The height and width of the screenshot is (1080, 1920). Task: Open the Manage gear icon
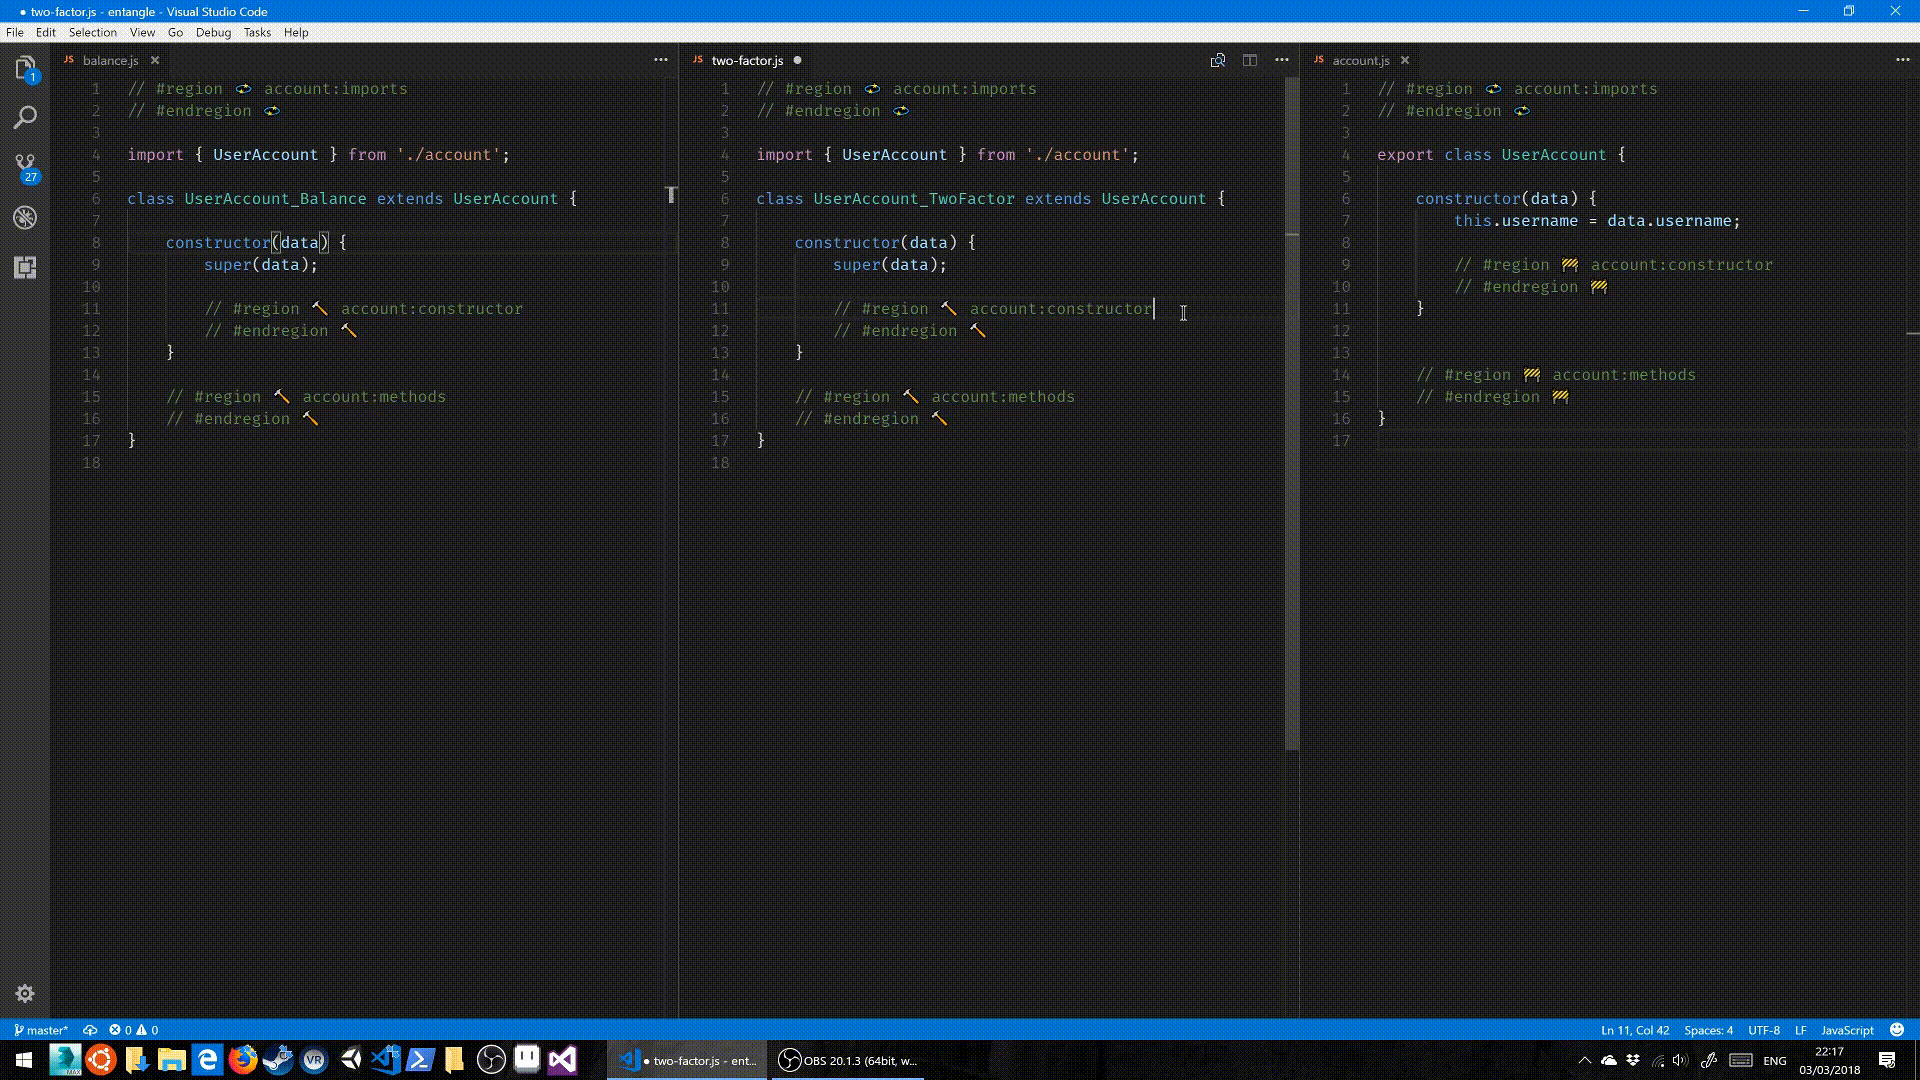[25, 993]
